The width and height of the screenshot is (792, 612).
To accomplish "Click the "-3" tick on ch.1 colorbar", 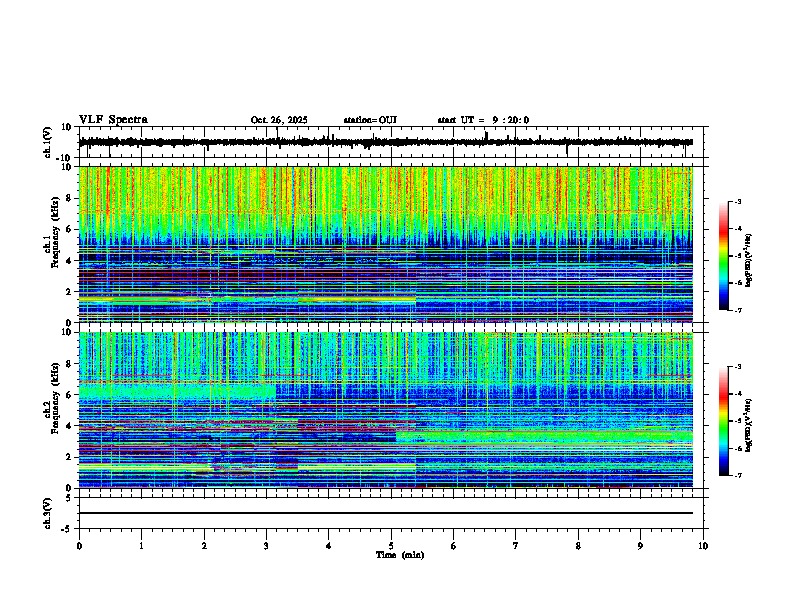I will [738, 201].
